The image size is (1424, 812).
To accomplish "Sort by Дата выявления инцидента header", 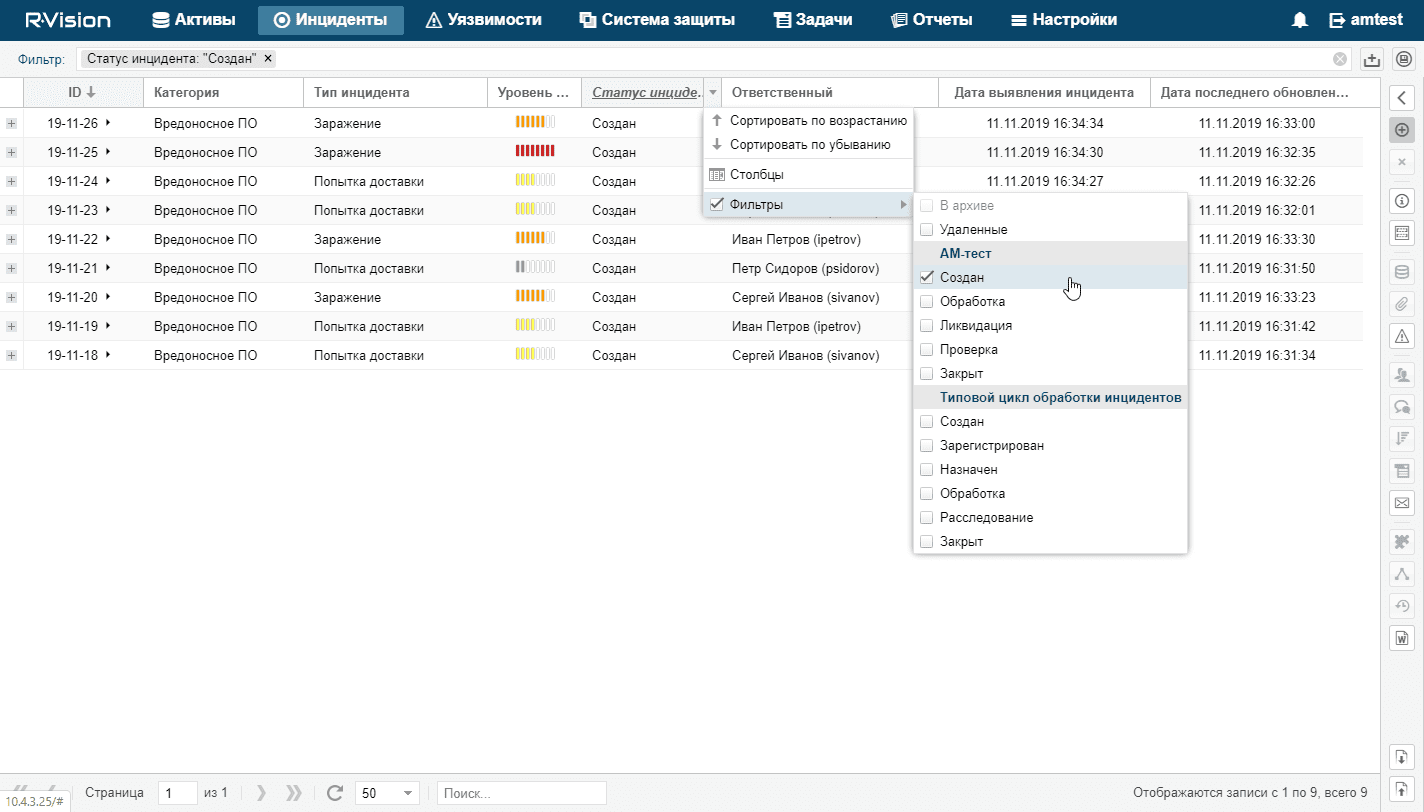I will 1044,93.
